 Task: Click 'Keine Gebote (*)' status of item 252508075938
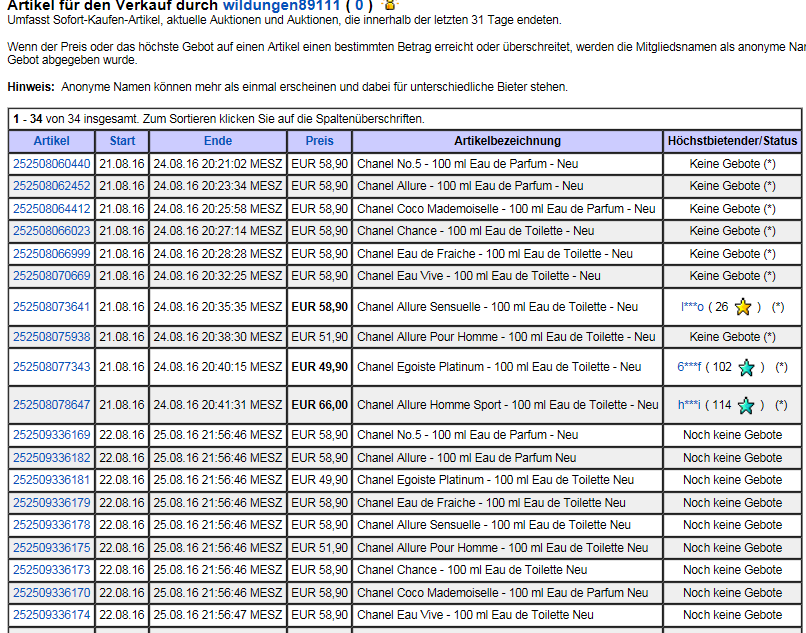coord(732,337)
